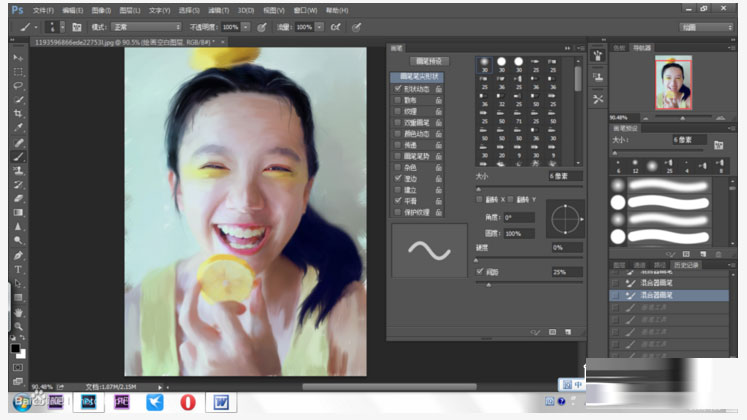Open the 模式 blend mode dropdown

146,27
